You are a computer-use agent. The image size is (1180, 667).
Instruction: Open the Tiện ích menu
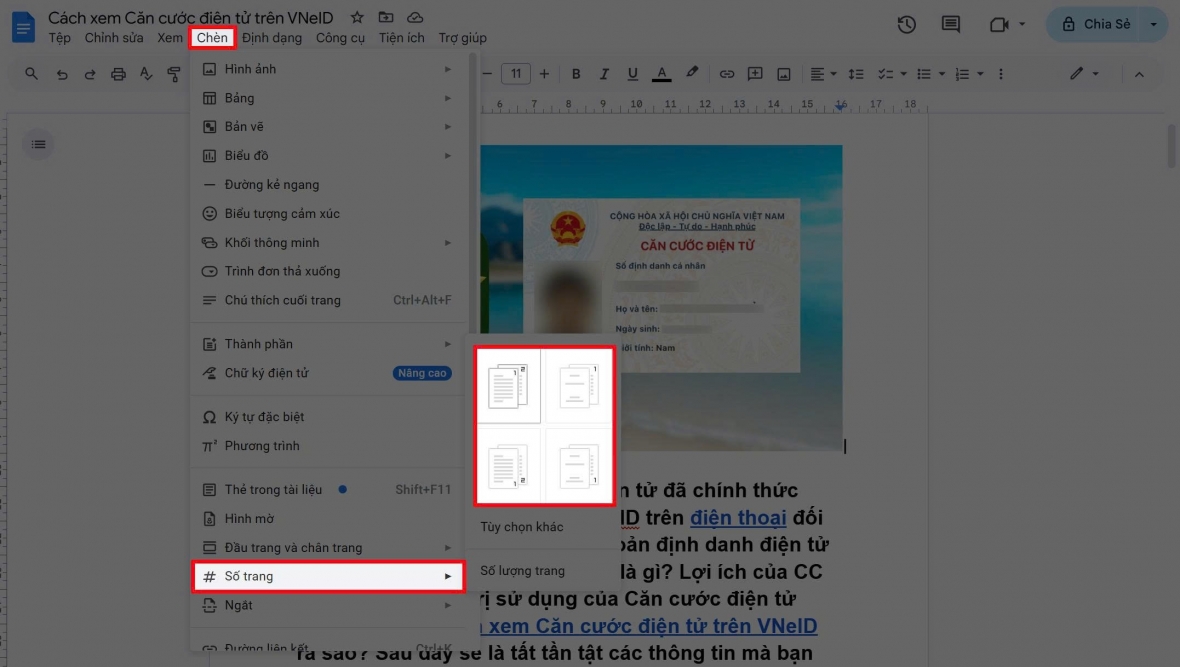pyautogui.click(x=401, y=38)
